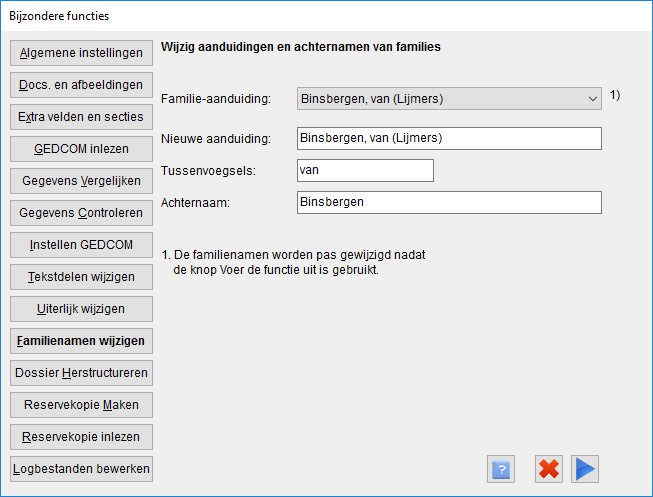The image size is (653, 497).
Task: Click Reservekopie Maken button
Action: tap(81, 405)
